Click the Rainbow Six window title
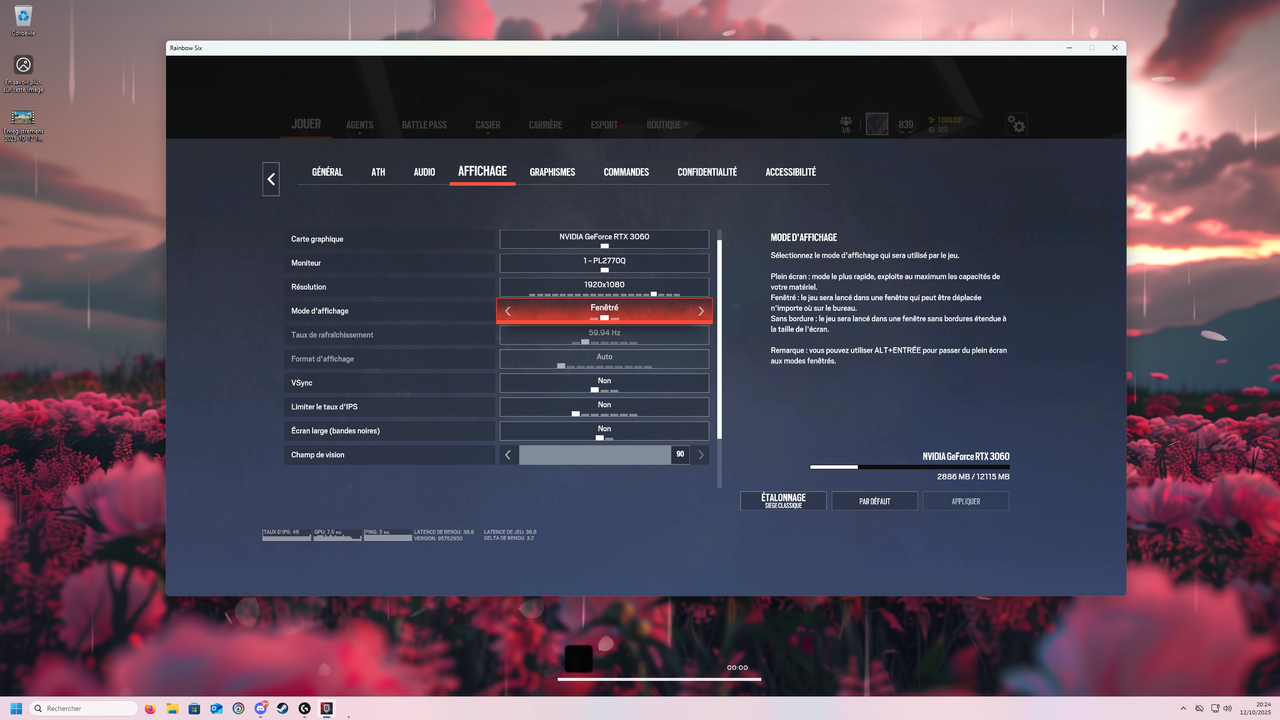This screenshot has height=720, width=1280. pyautogui.click(x=186, y=47)
